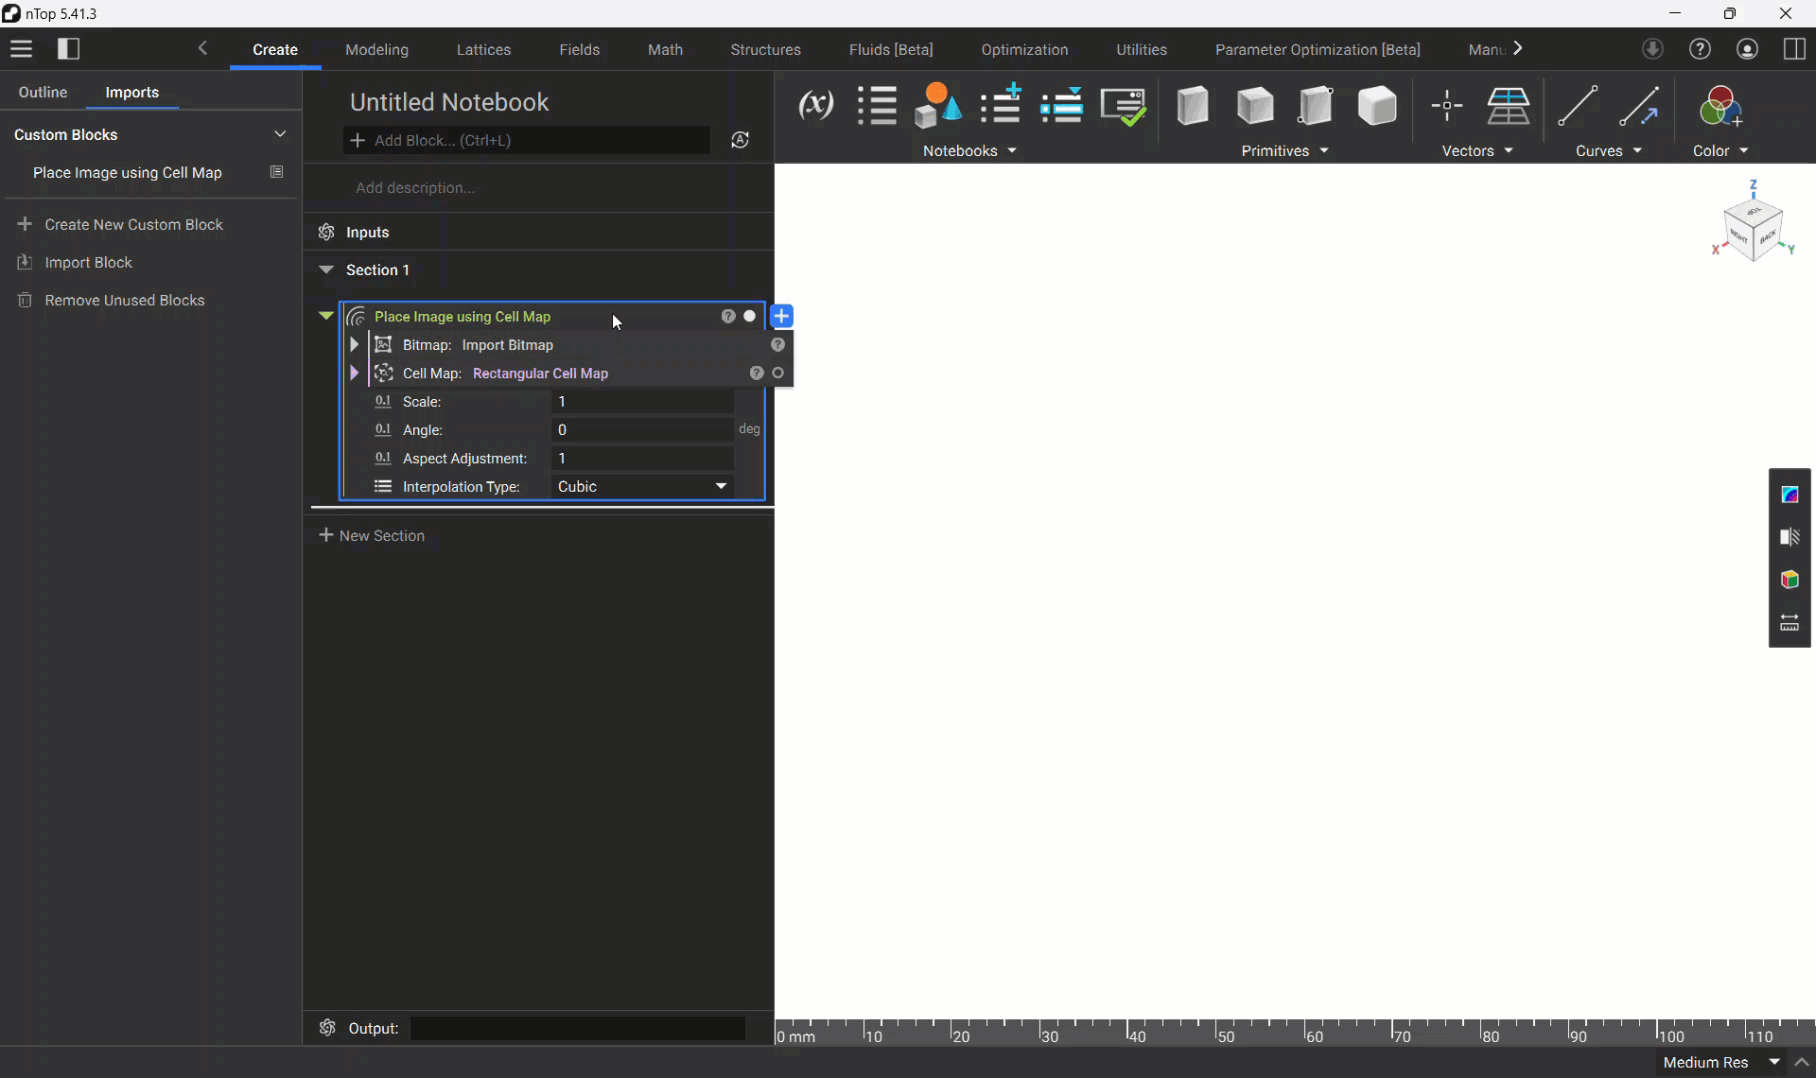Screen dimensions: 1816x1078
Task: Open the Notebooks dropdown
Action: 969,150
